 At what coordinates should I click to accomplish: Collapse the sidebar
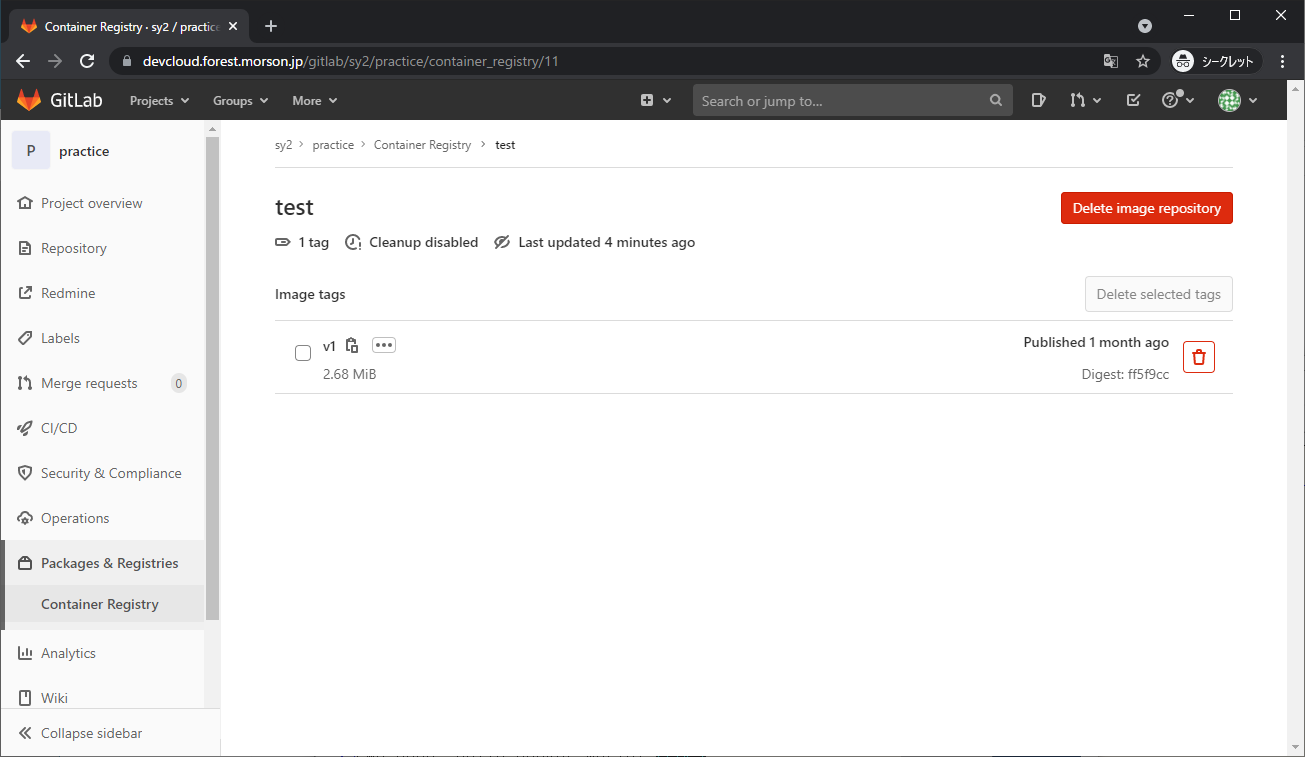click(91, 733)
